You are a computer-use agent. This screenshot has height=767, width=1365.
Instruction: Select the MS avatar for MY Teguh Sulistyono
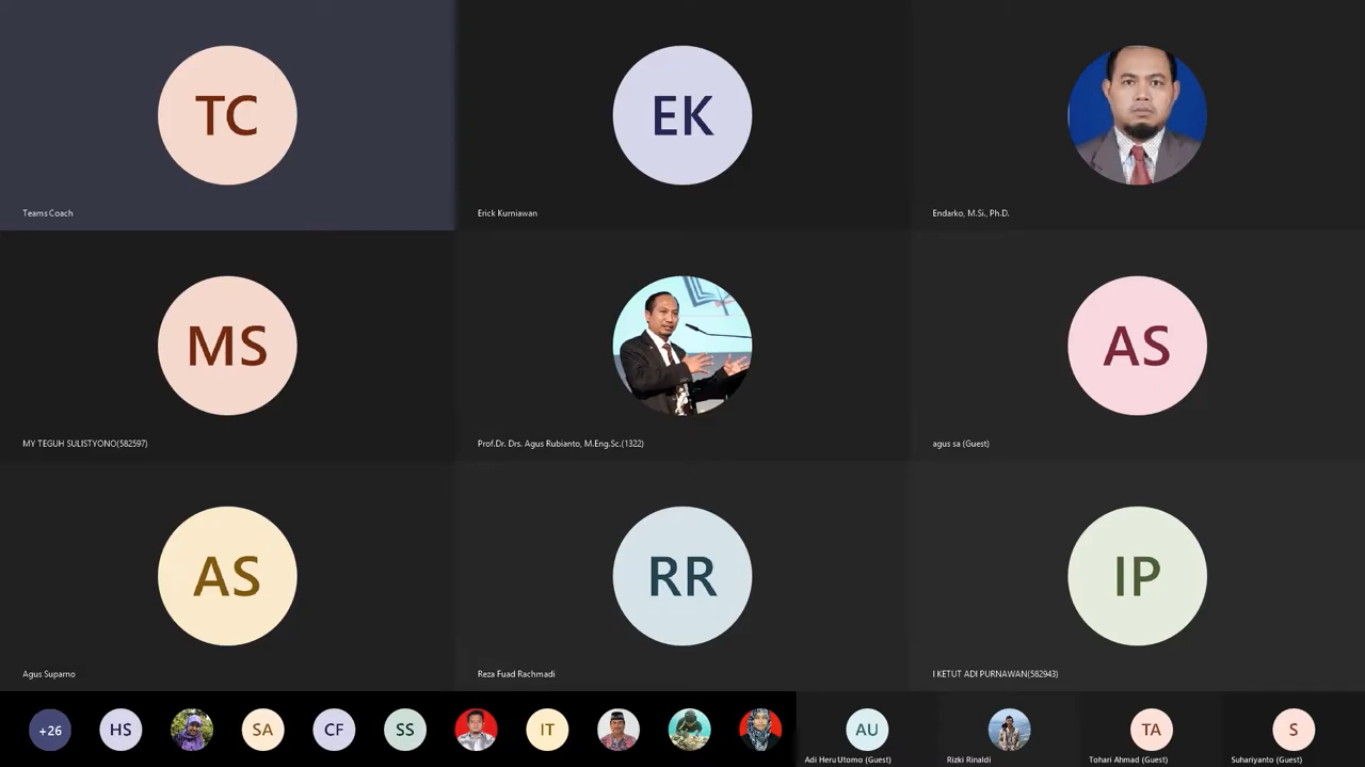227,345
